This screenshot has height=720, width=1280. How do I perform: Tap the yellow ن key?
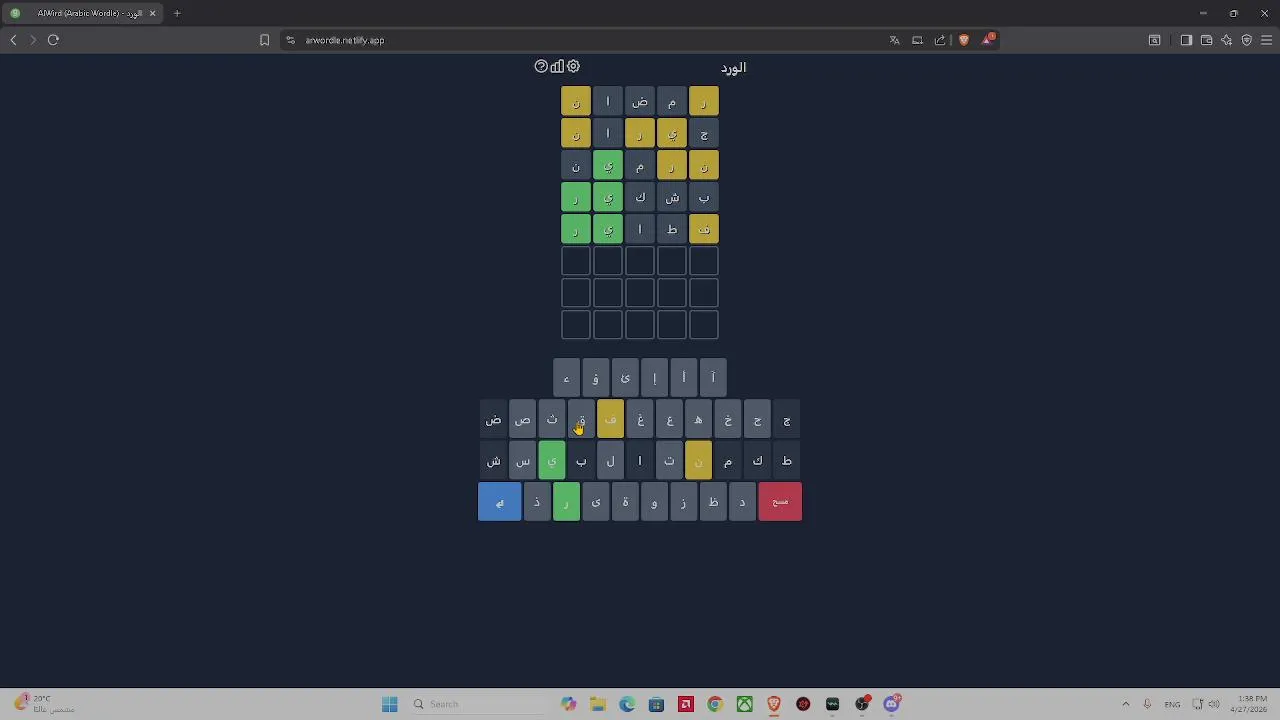pyautogui.click(x=698, y=461)
